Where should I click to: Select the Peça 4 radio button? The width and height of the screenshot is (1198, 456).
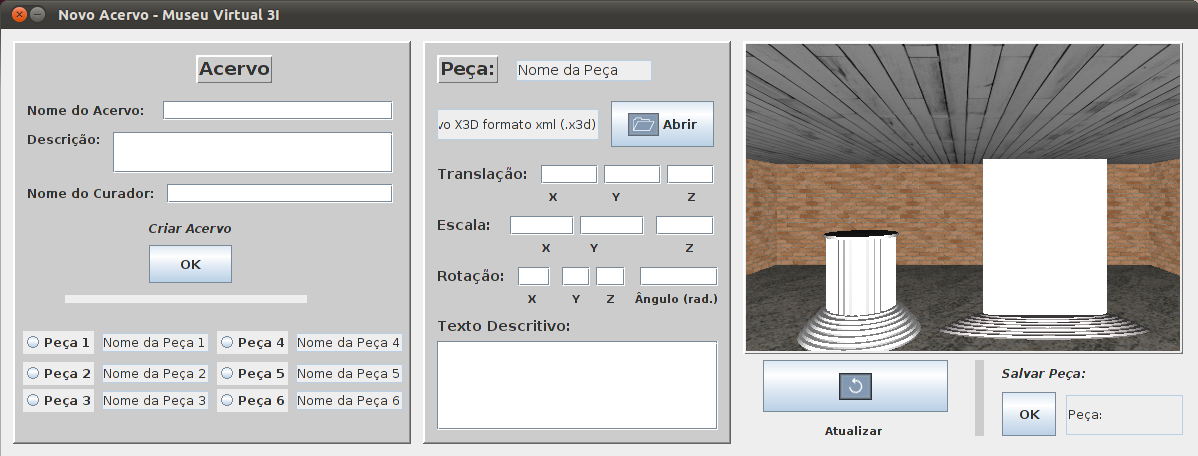click(227, 343)
